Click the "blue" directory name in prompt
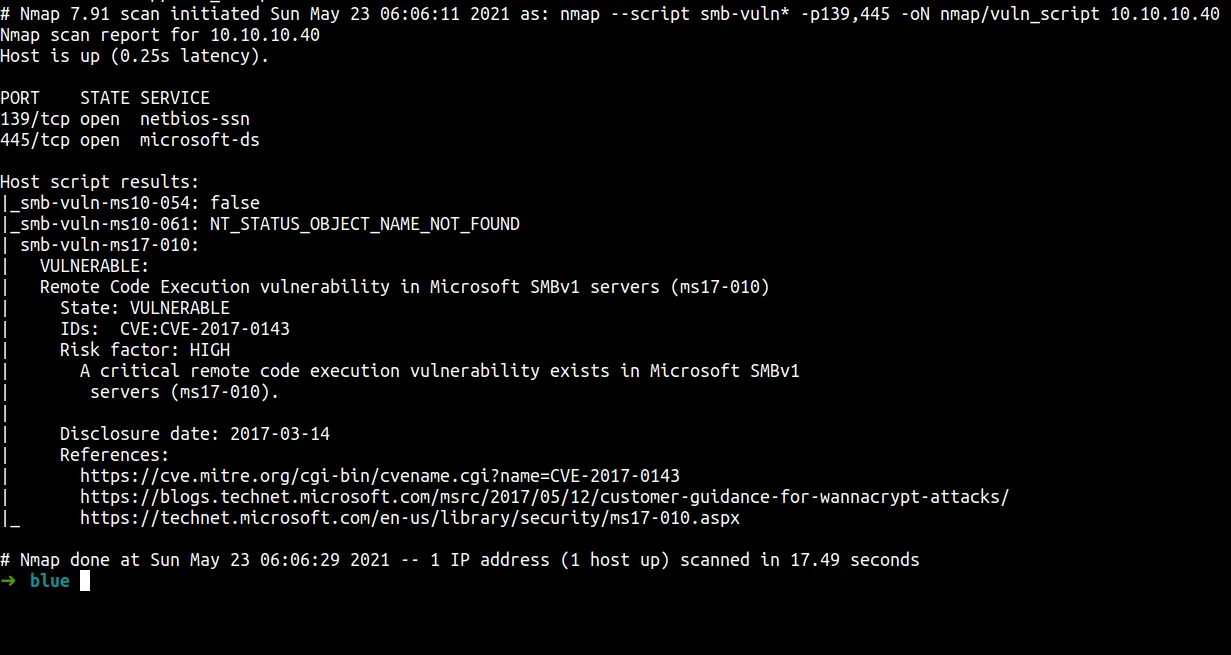Viewport: 1231px width, 655px height. (50, 581)
